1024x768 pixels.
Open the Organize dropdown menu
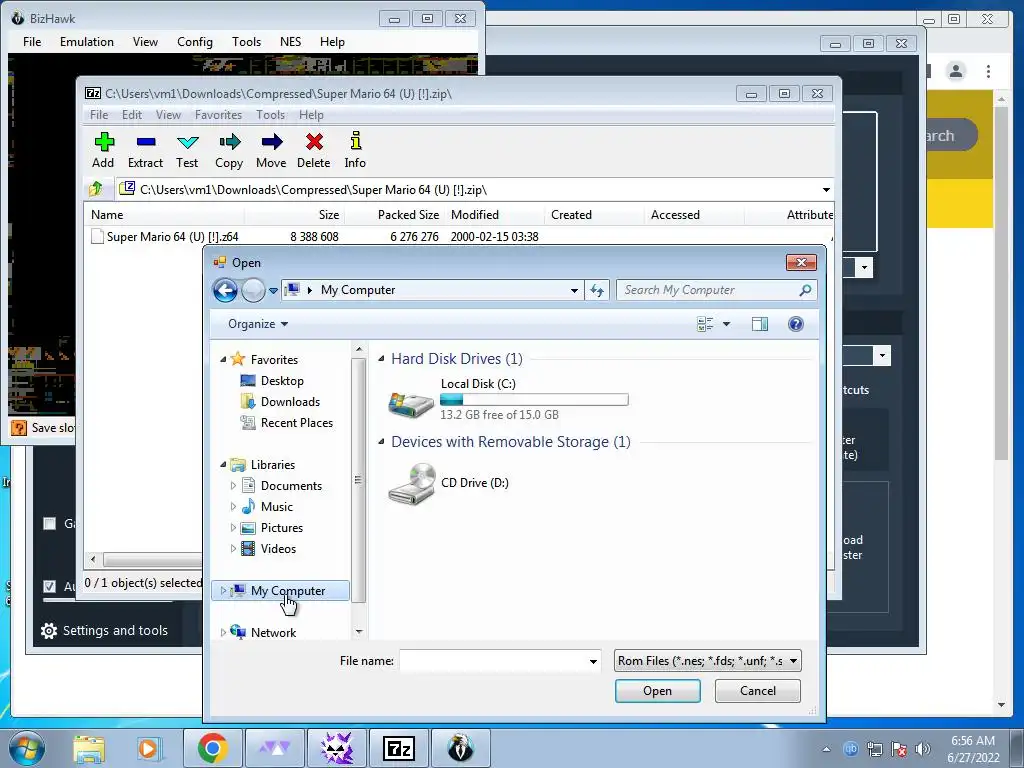click(x=258, y=324)
